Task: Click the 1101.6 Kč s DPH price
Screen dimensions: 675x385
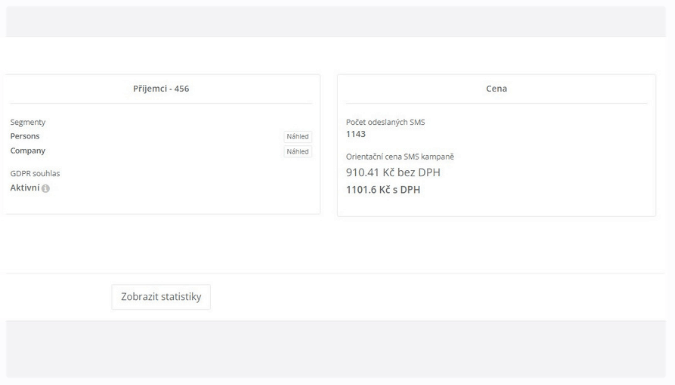Action: point(383,189)
